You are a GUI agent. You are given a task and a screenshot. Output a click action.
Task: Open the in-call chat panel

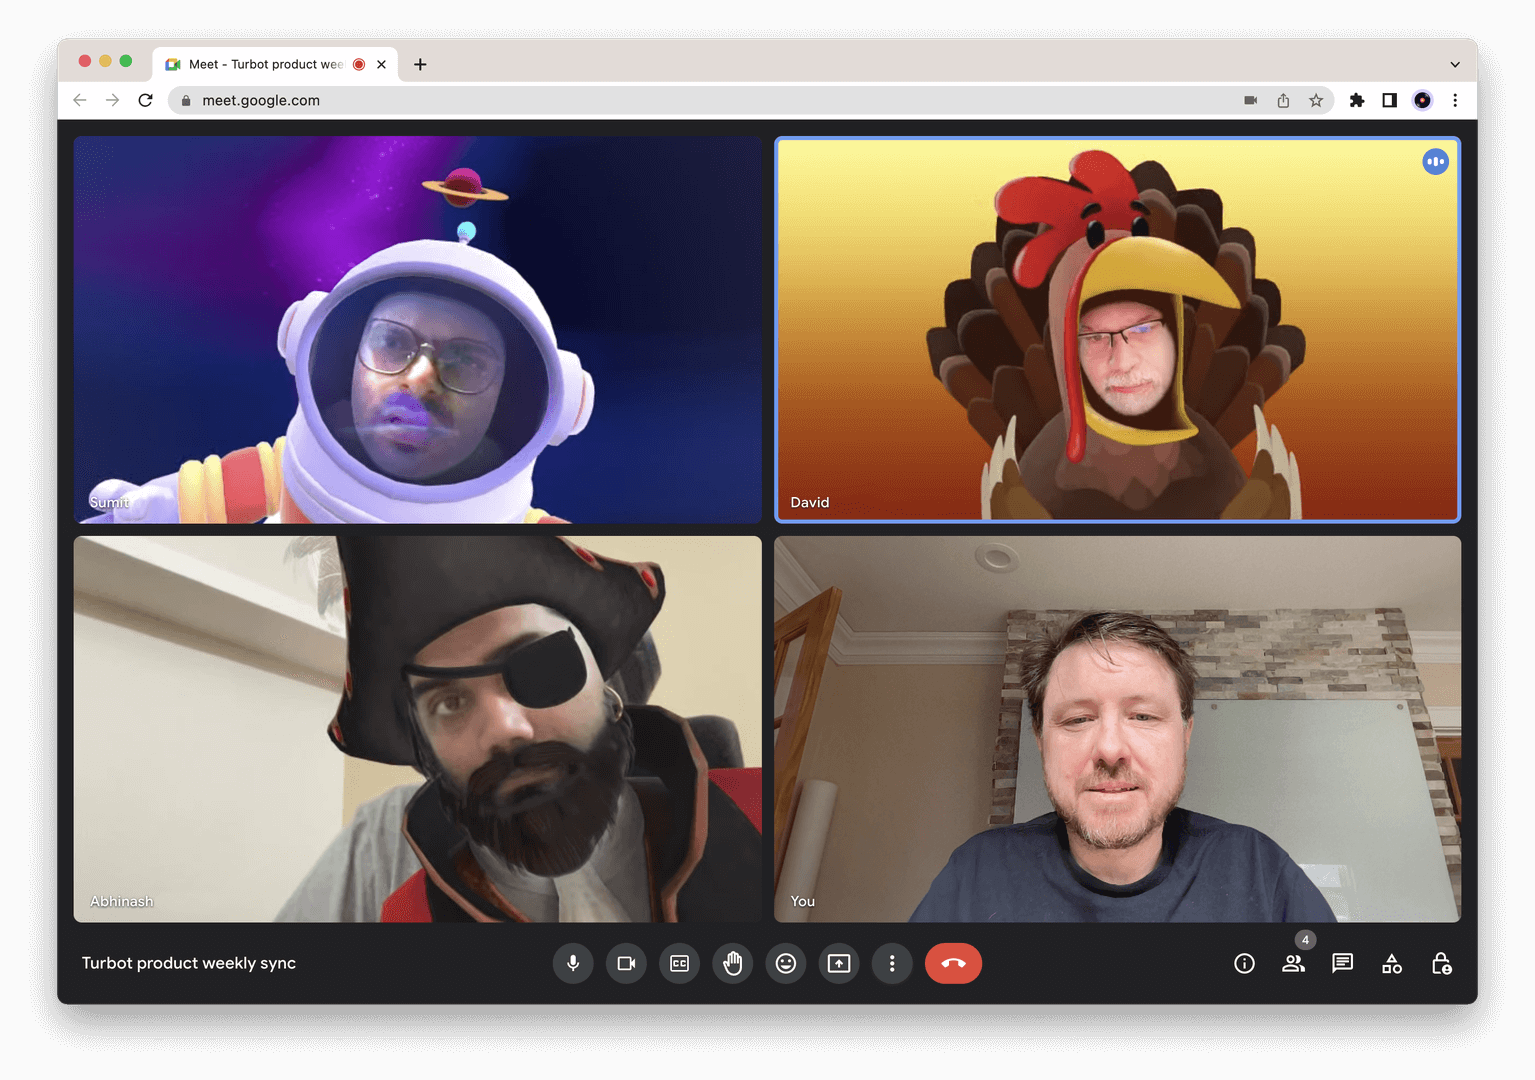click(1341, 963)
